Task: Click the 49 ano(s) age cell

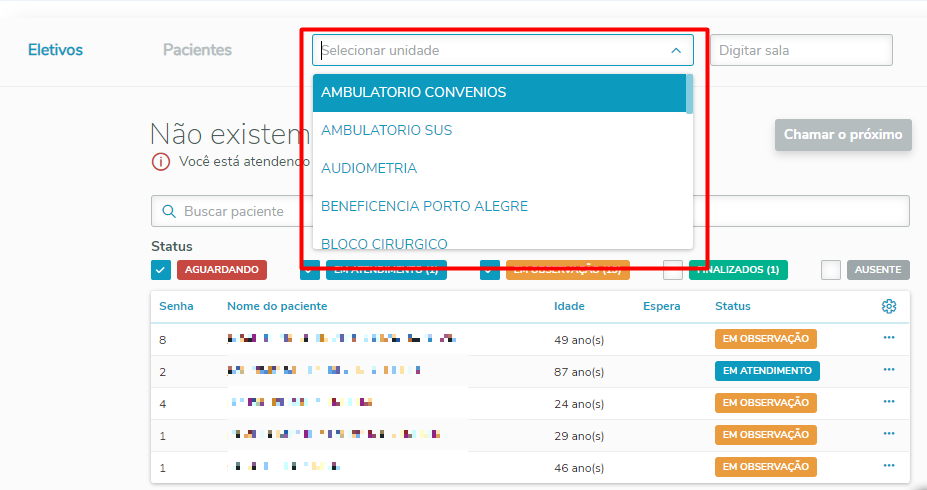Action: (x=579, y=340)
